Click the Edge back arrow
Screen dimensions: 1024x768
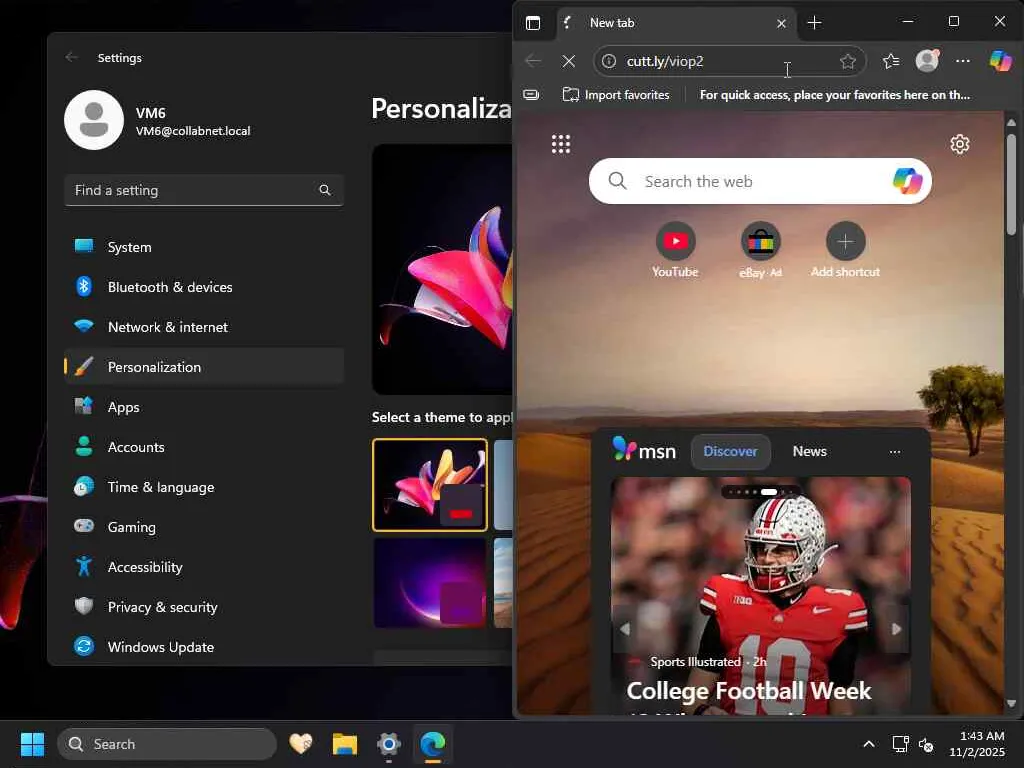[533, 61]
